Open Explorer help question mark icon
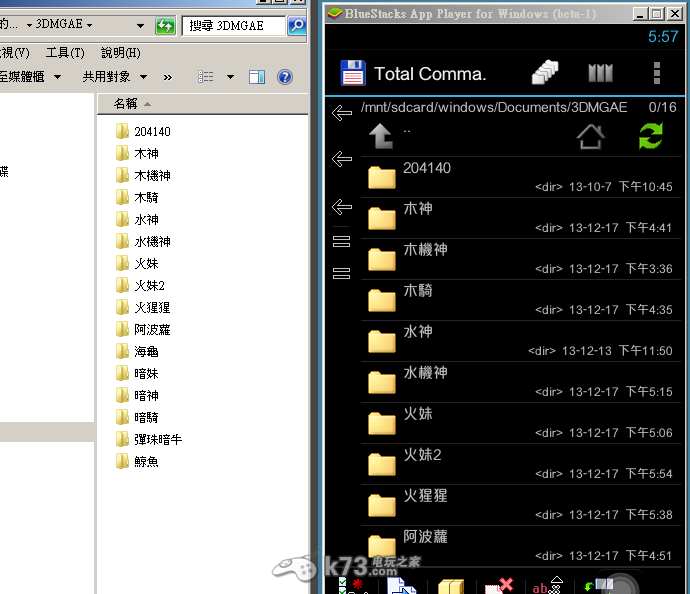The image size is (690, 594). tap(285, 77)
